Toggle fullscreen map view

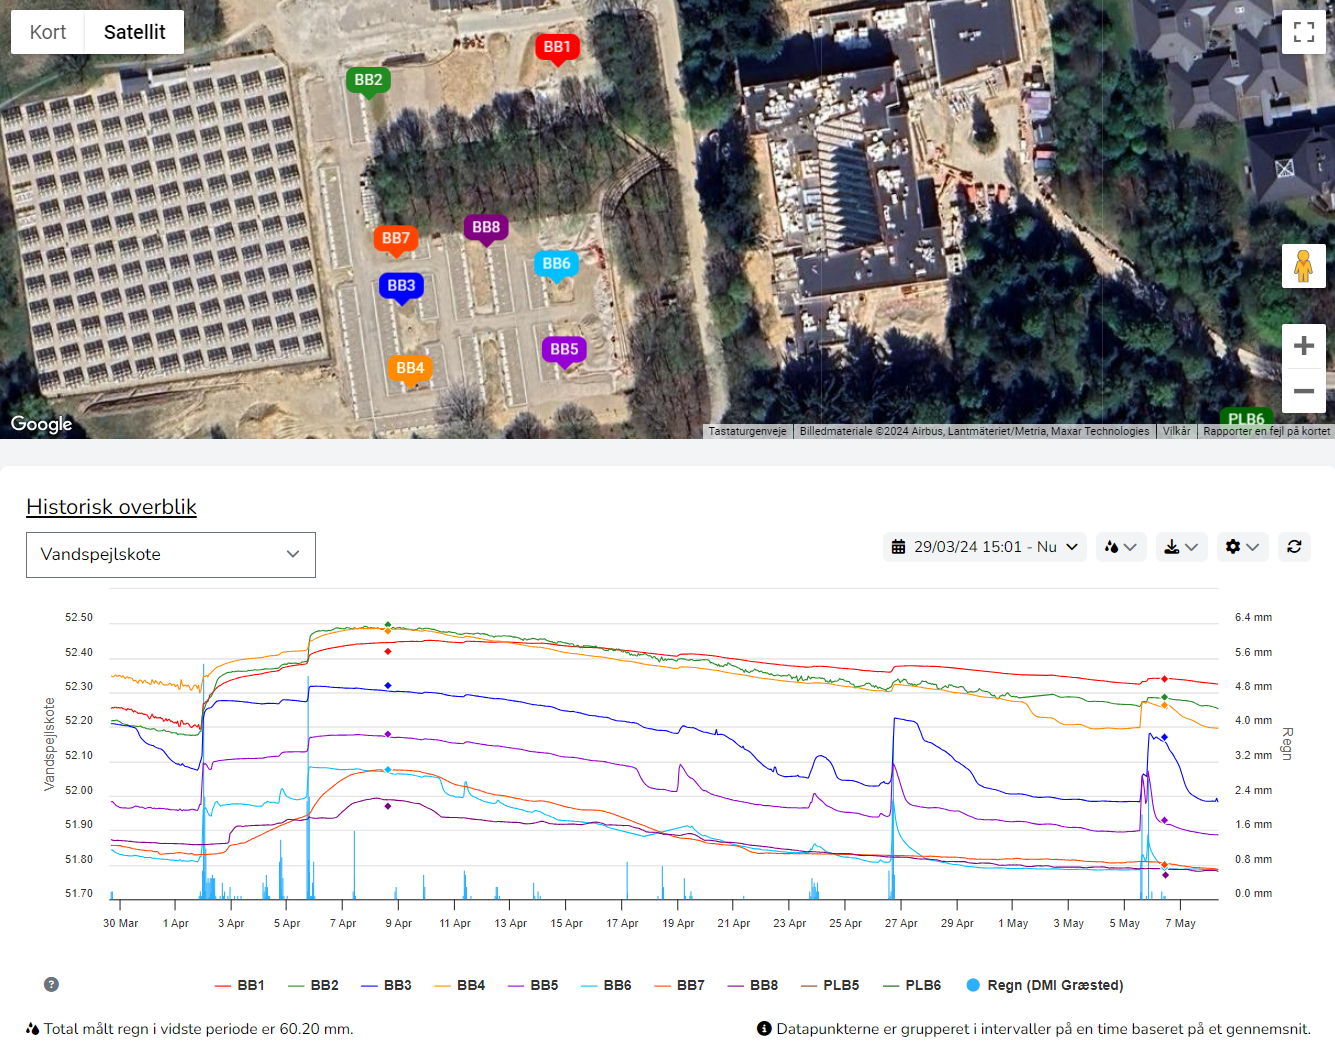coord(1304,32)
